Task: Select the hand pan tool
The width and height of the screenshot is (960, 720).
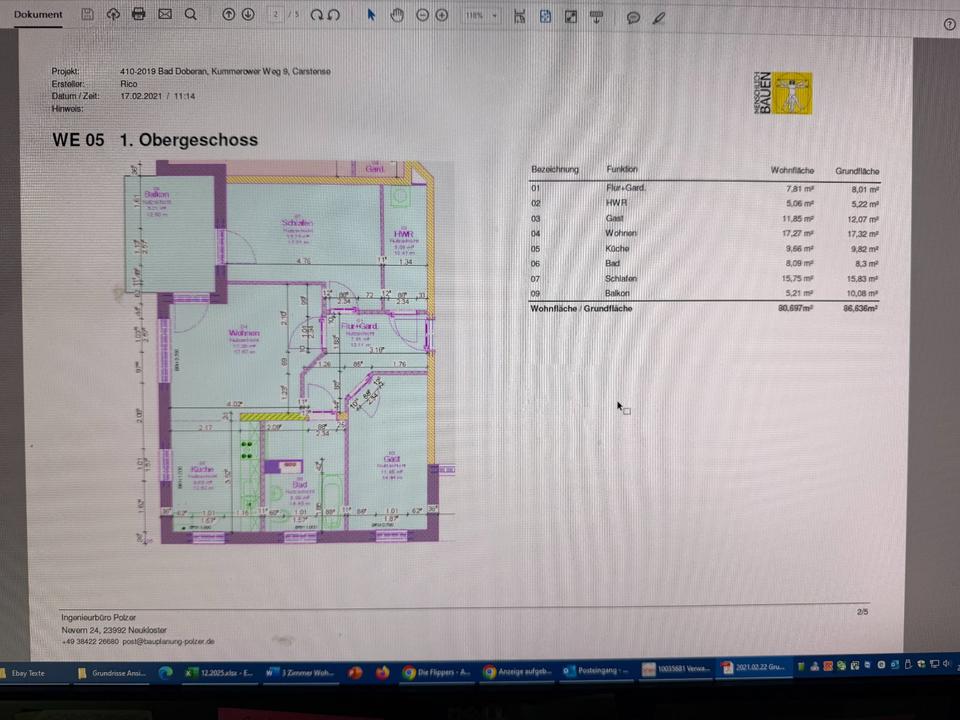Action: click(396, 15)
